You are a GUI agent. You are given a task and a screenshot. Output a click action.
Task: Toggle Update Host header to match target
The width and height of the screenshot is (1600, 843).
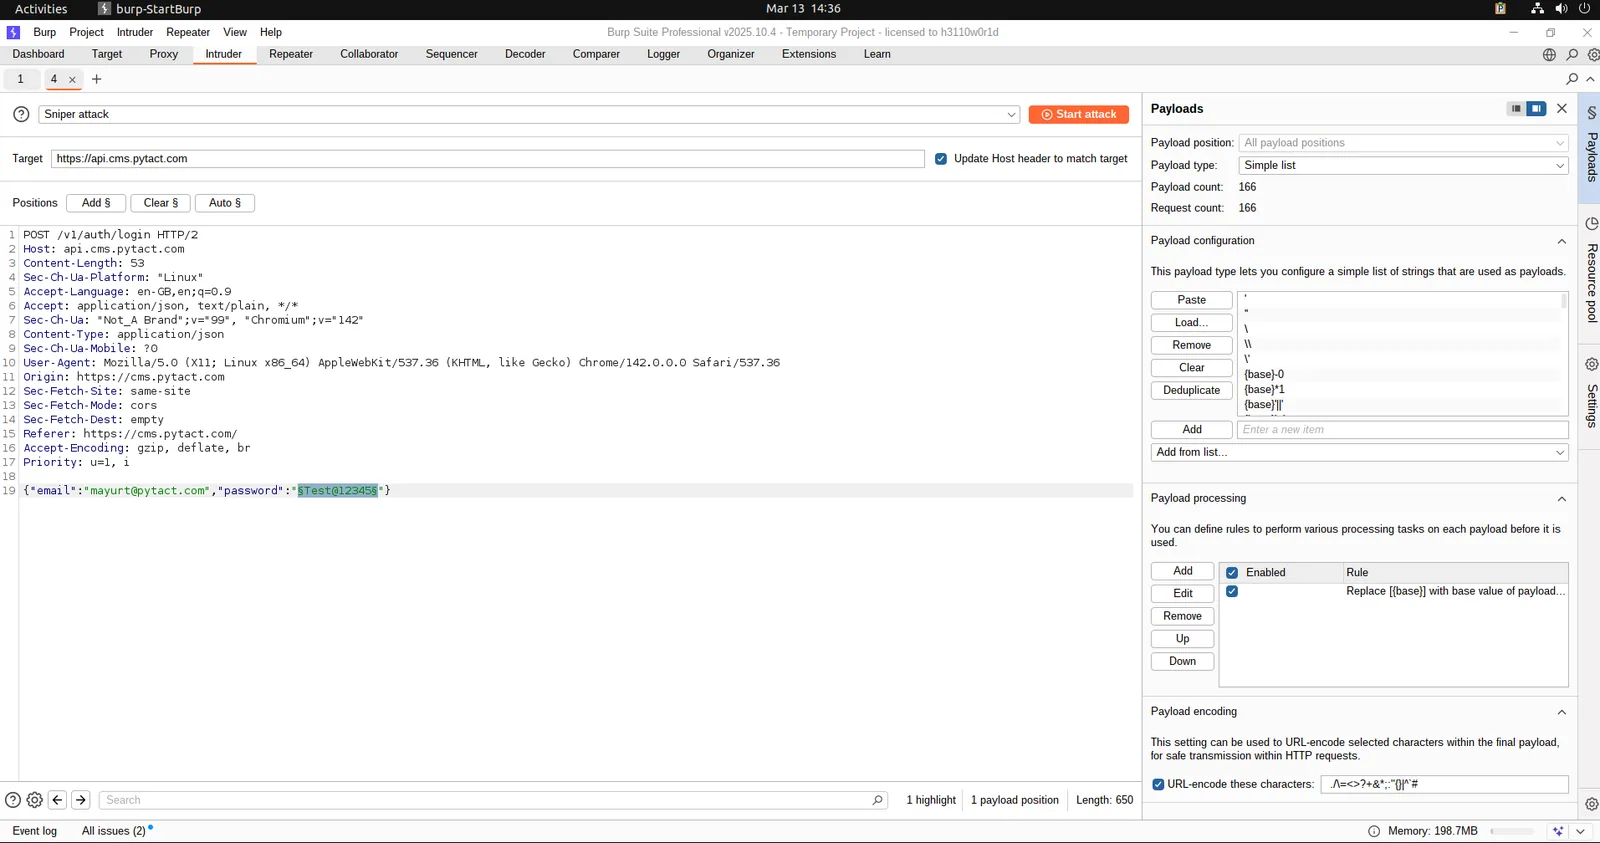[941, 159]
